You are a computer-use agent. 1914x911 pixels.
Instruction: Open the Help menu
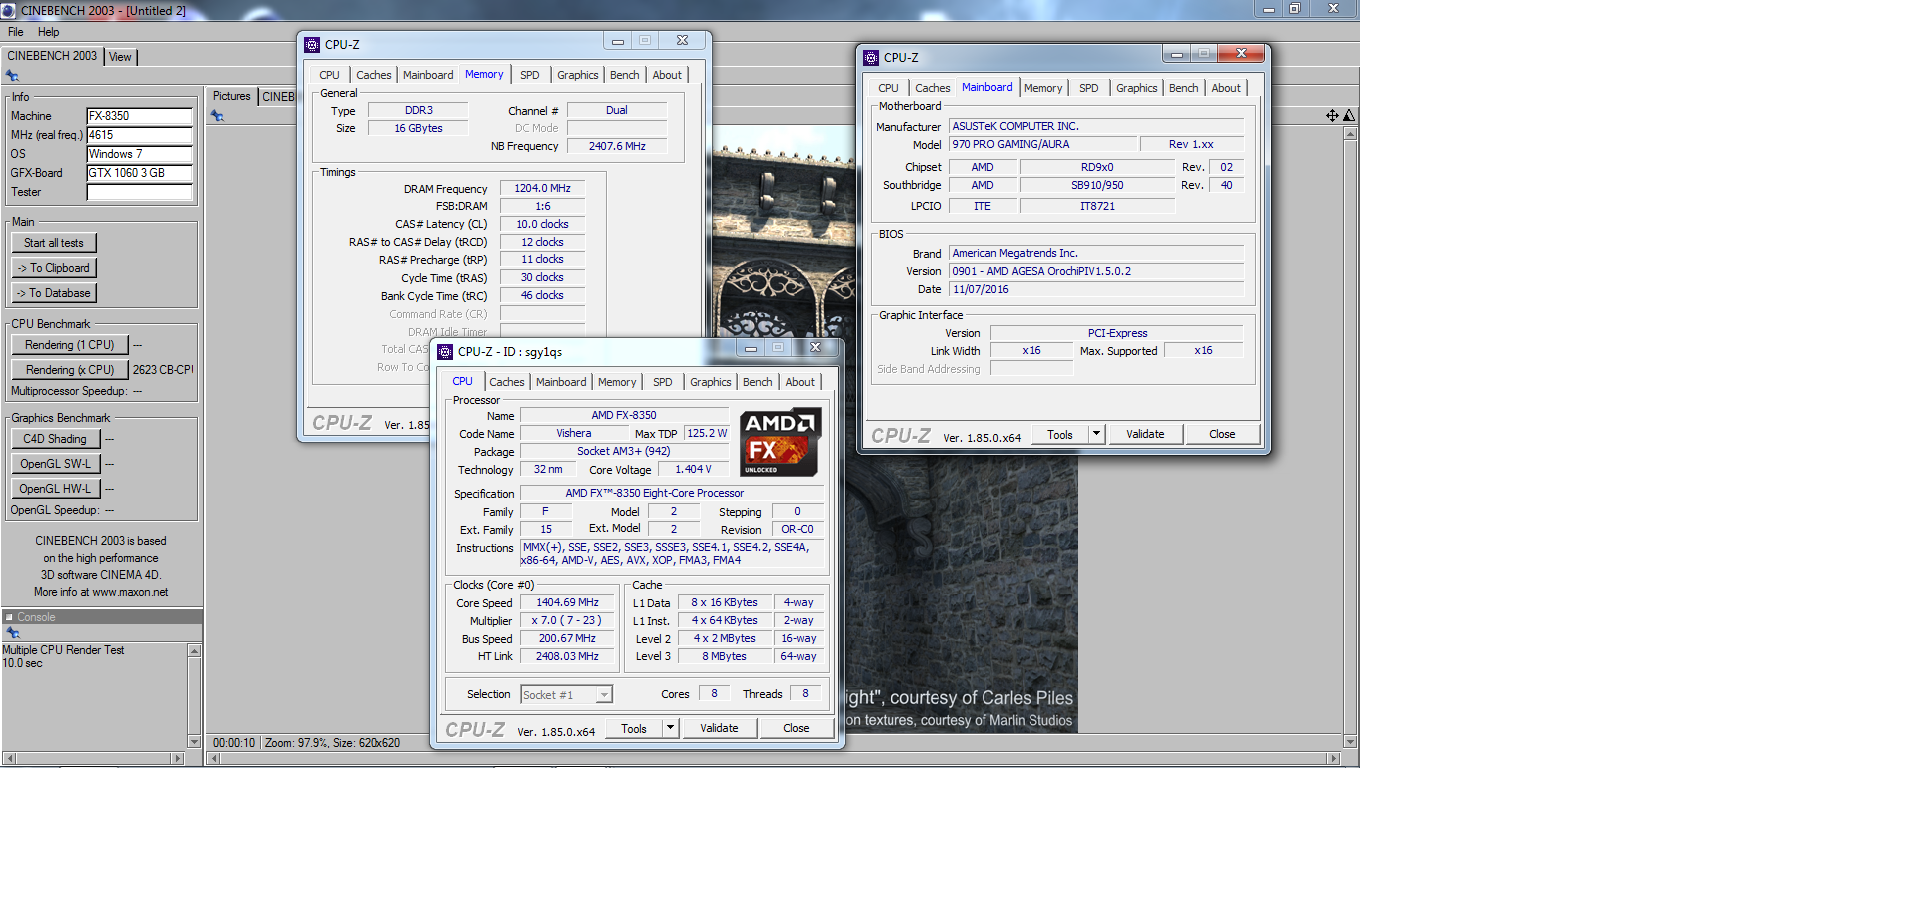(49, 32)
